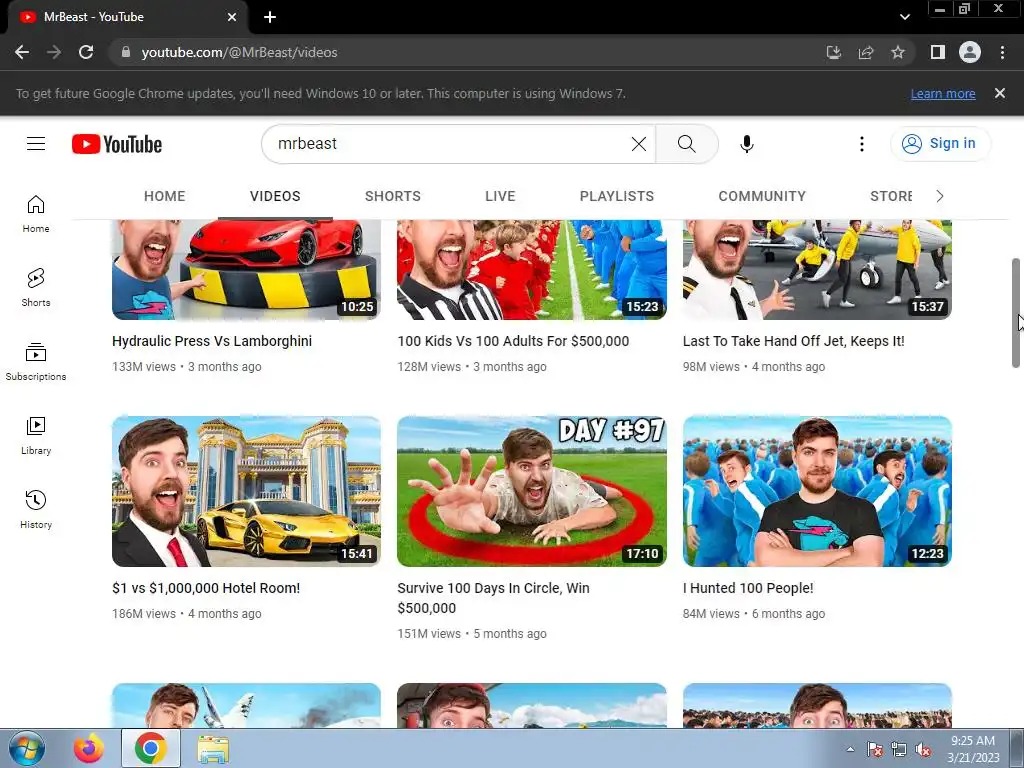Open 100 Kids Vs 100 Adults title

tap(513, 341)
